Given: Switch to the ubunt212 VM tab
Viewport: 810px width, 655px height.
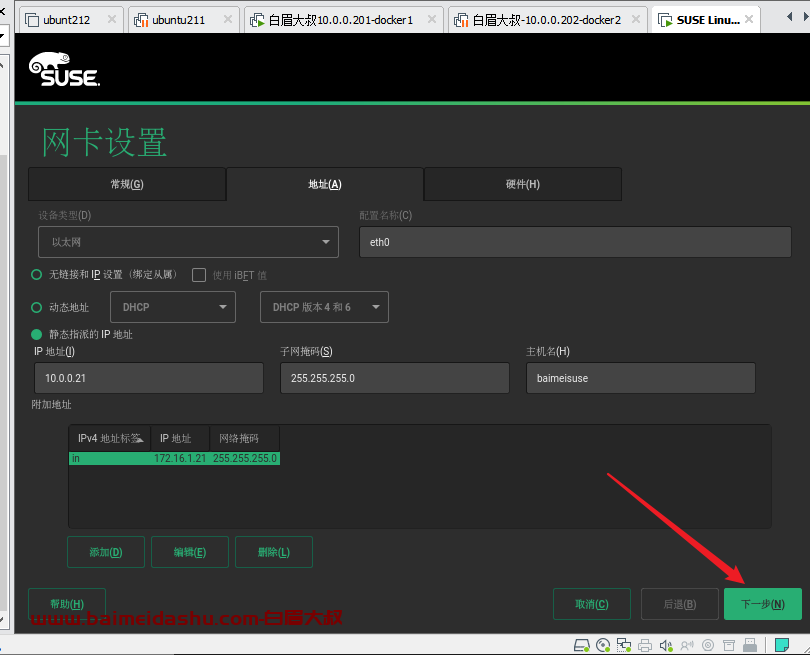Looking at the screenshot, I should pyautogui.click(x=72, y=20).
